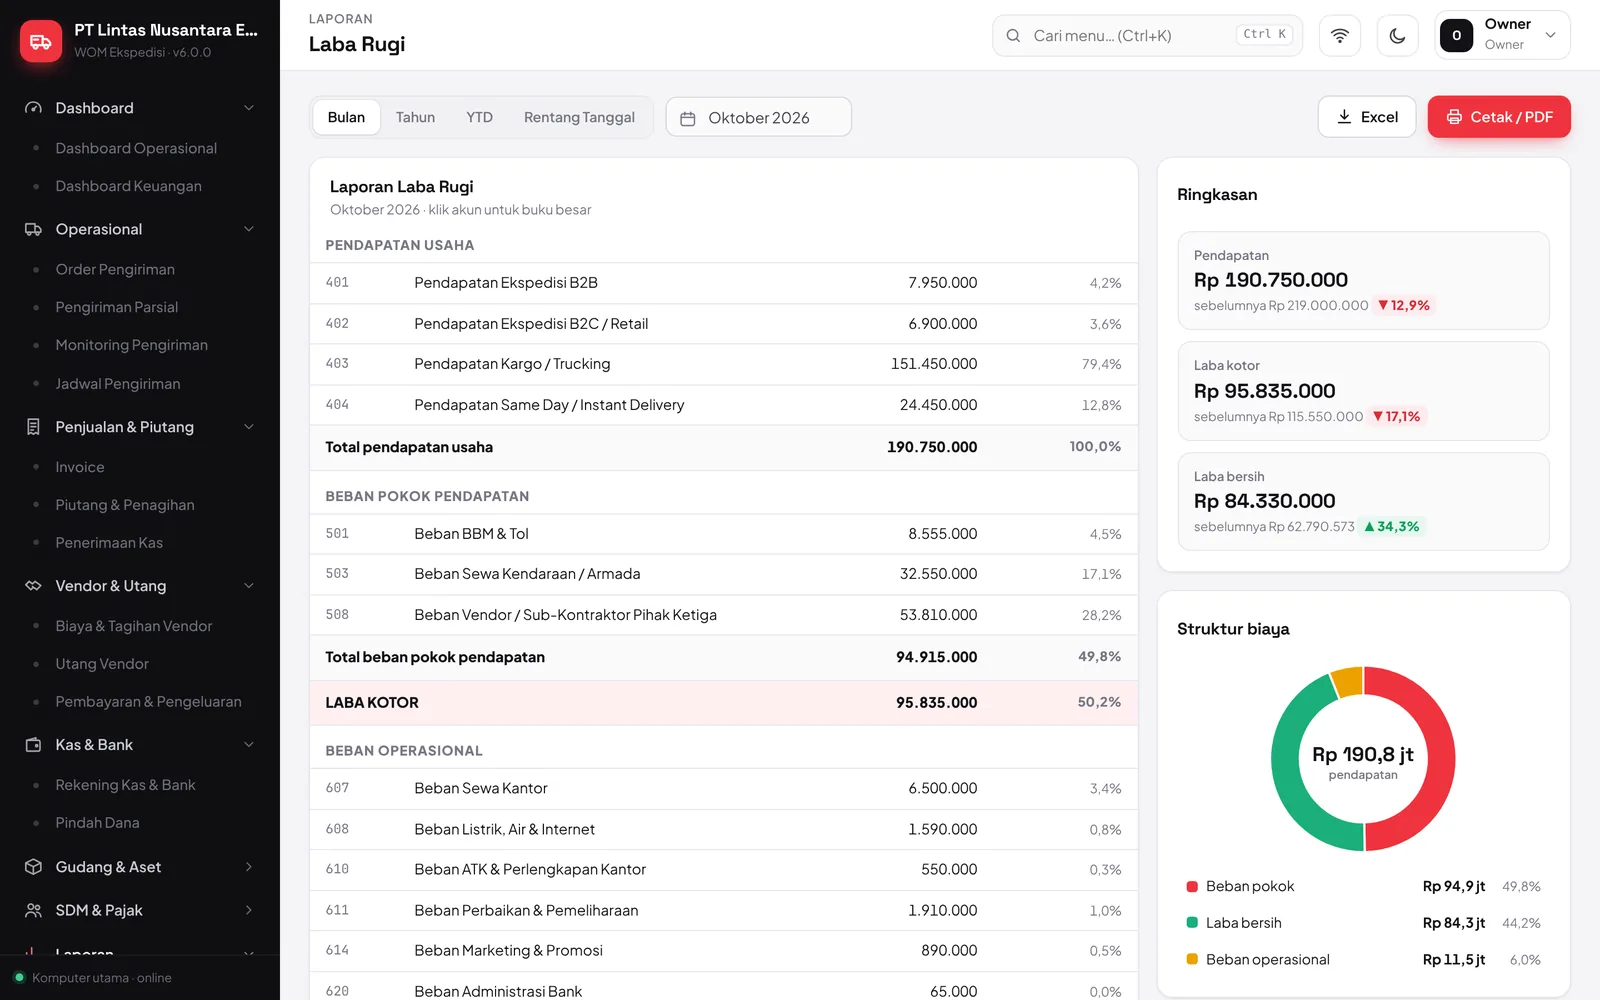Click the Gudang & Aset box icon
The width and height of the screenshot is (1600, 1000).
coord(33,867)
